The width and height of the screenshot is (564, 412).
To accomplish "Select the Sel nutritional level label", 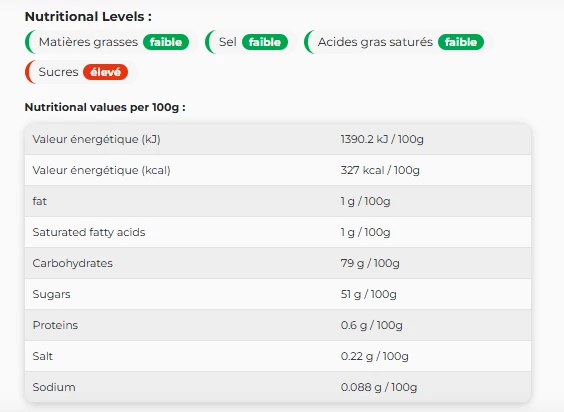I will (x=228, y=42).
